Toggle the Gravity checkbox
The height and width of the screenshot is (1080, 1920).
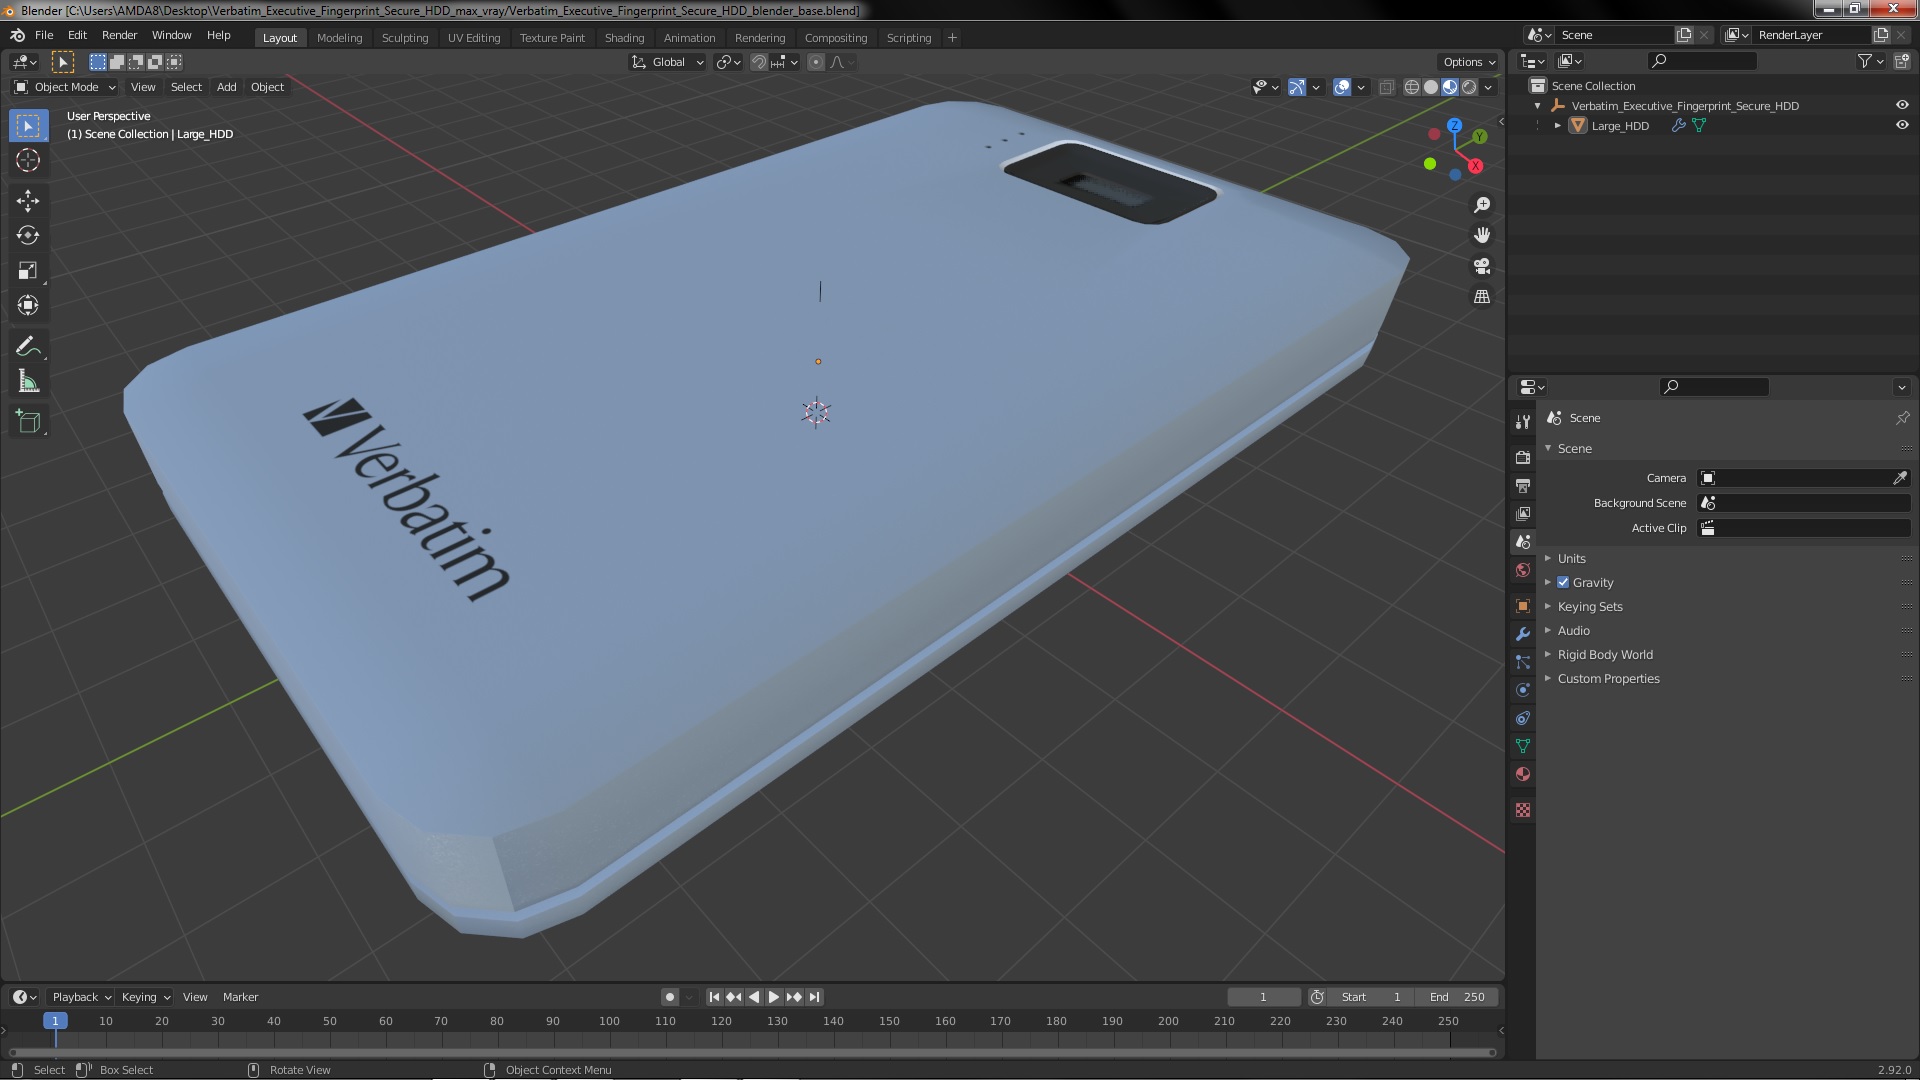pyautogui.click(x=1563, y=582)
